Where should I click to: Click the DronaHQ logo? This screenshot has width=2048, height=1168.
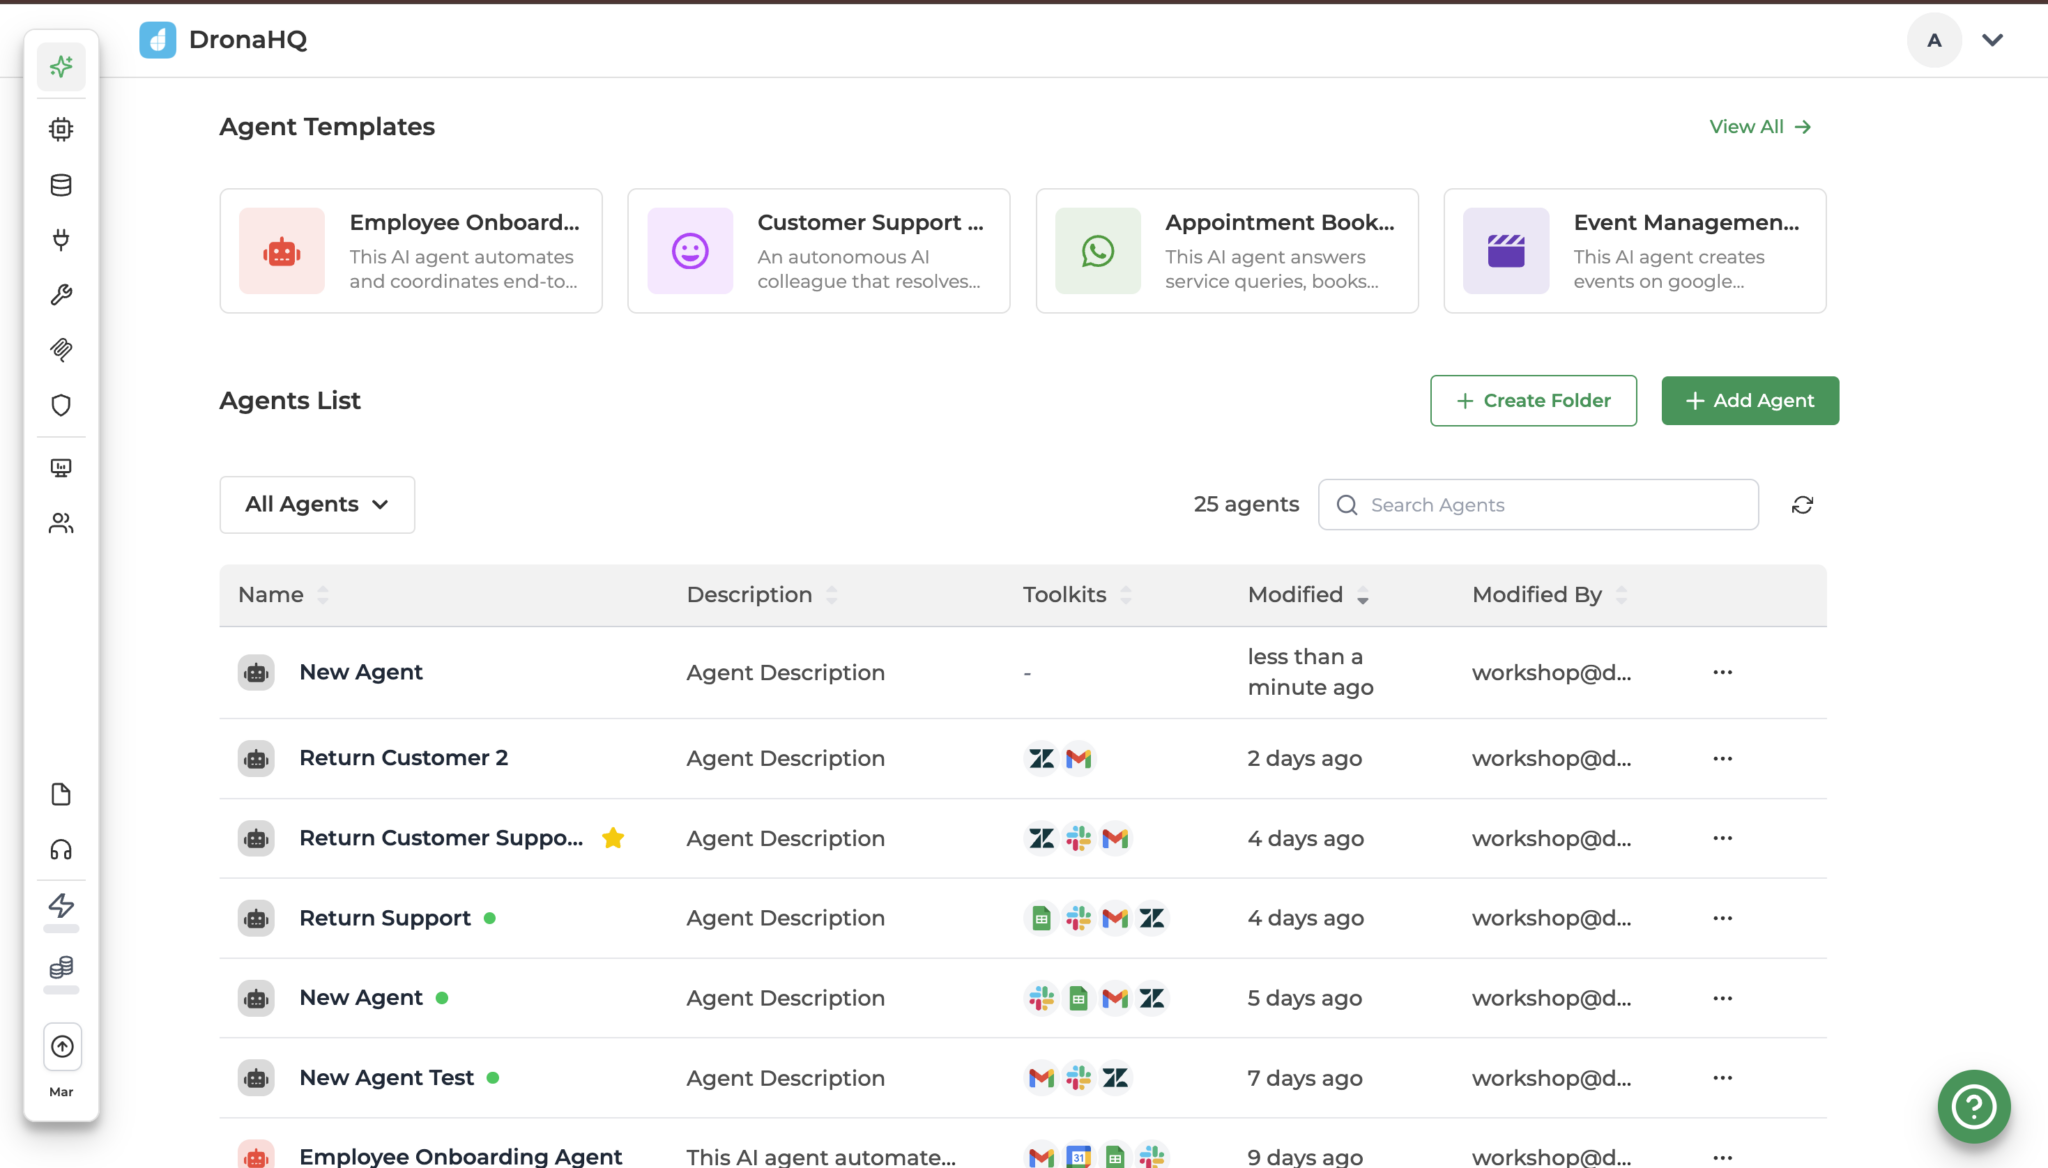click(x=223, y=40)
